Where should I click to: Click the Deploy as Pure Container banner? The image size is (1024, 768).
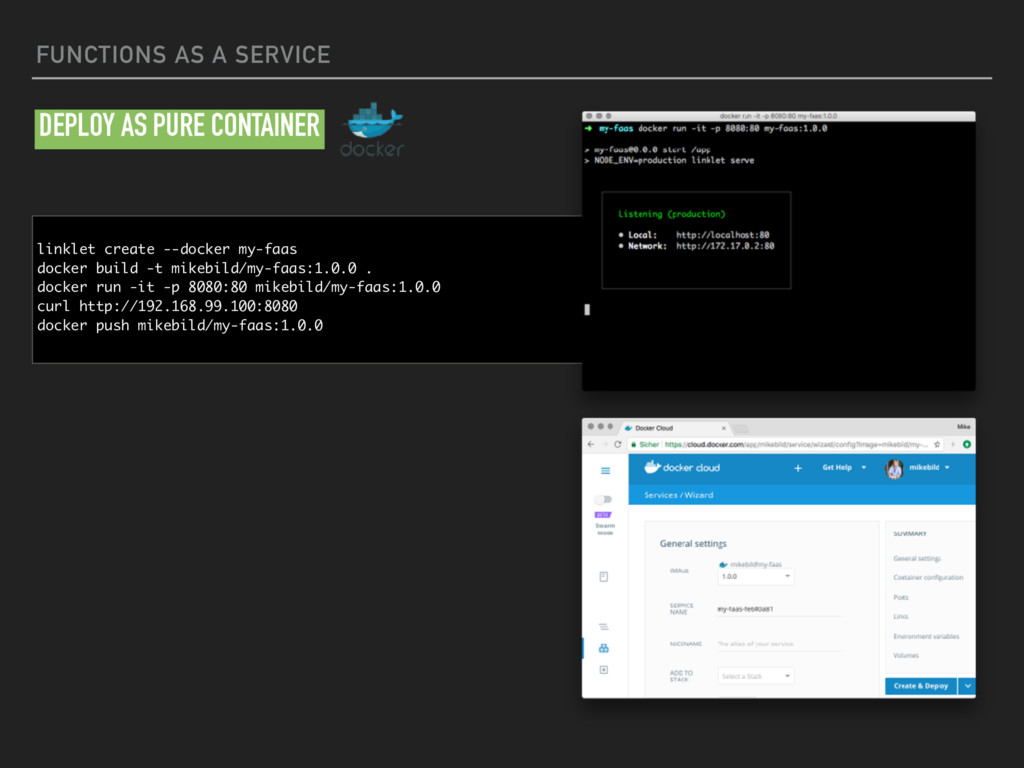click(x=180, y=129)
